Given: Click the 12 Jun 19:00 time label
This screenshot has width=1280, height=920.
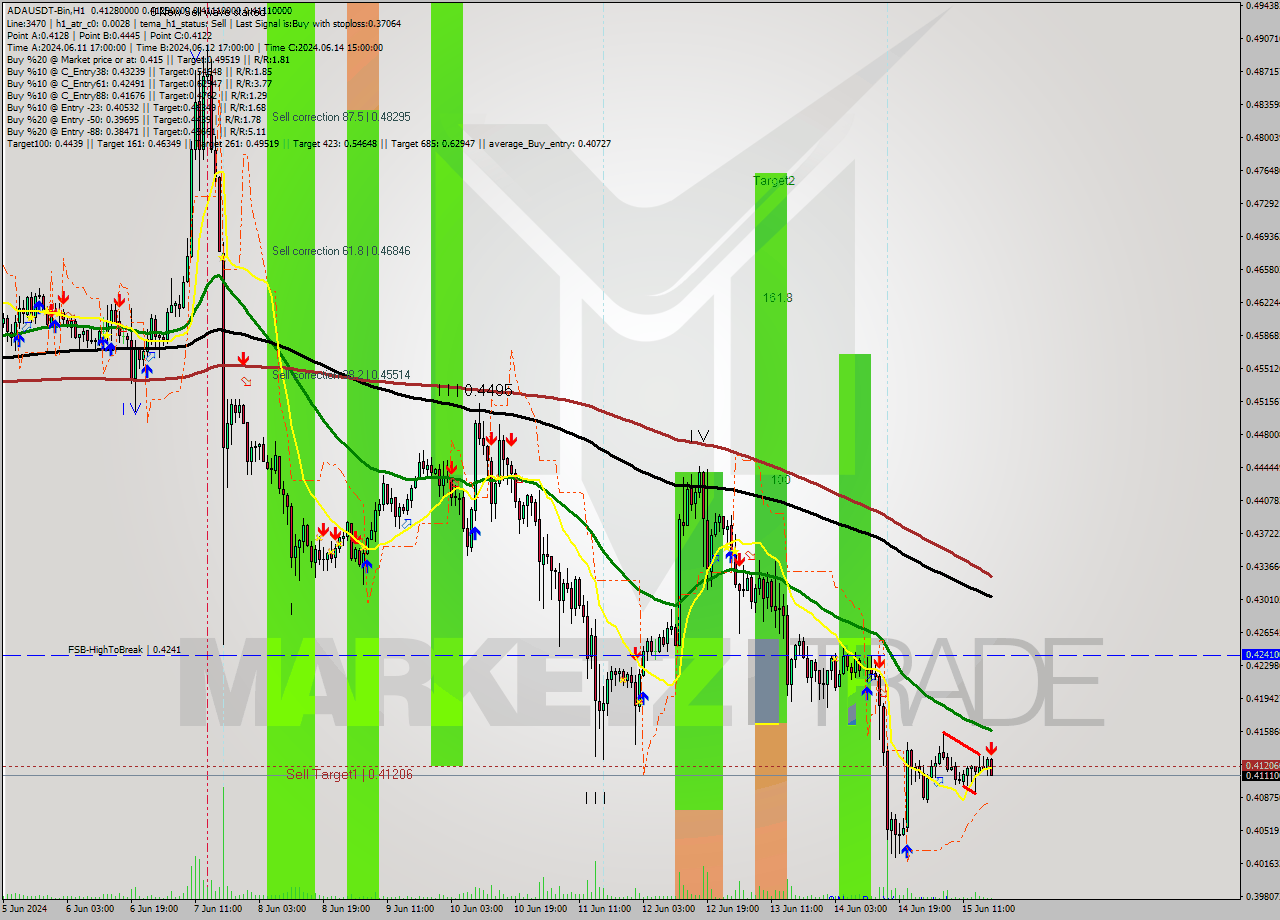Looking at the screenshot, I should (732, 908).
